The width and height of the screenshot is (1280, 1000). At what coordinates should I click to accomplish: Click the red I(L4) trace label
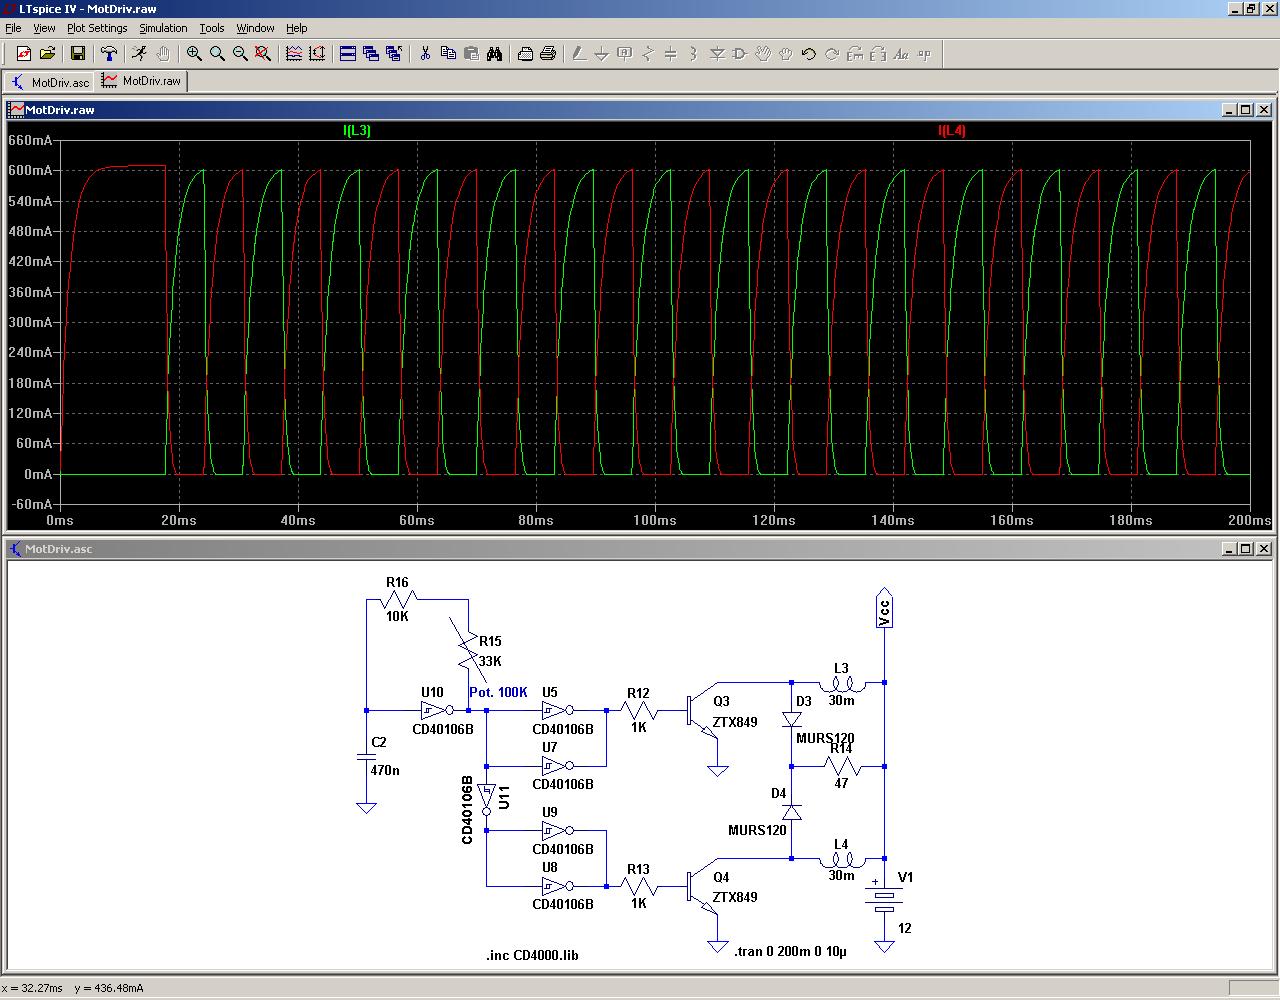pyautogui.click(x=951, y=131)
